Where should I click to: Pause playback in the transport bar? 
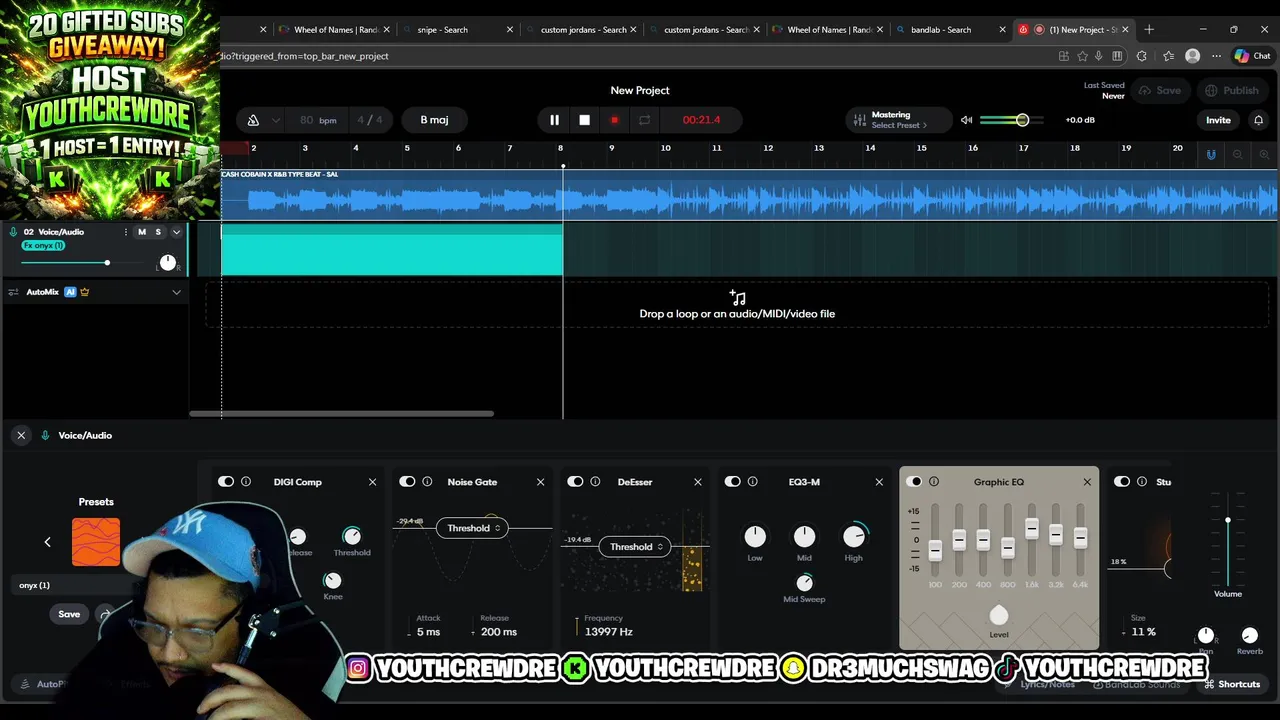point(554,120)
